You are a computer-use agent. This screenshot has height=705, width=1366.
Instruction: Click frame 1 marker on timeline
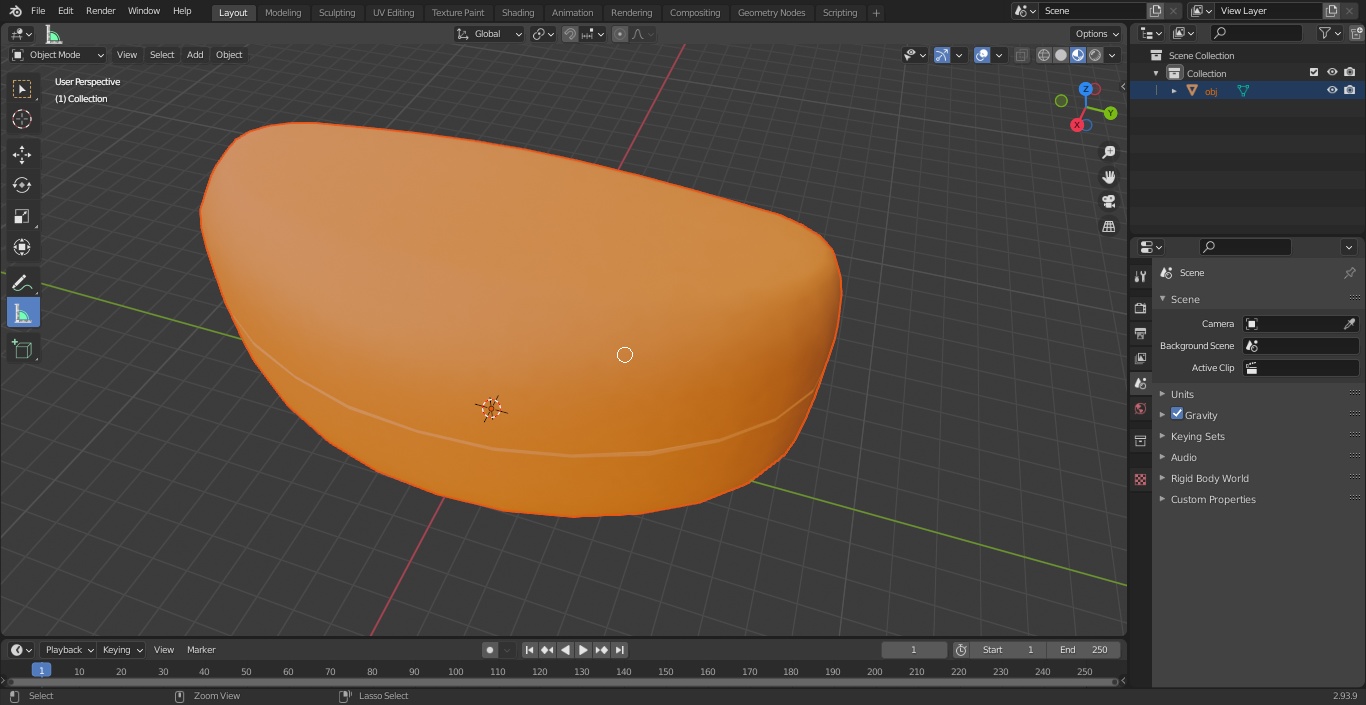click(41, 671)
